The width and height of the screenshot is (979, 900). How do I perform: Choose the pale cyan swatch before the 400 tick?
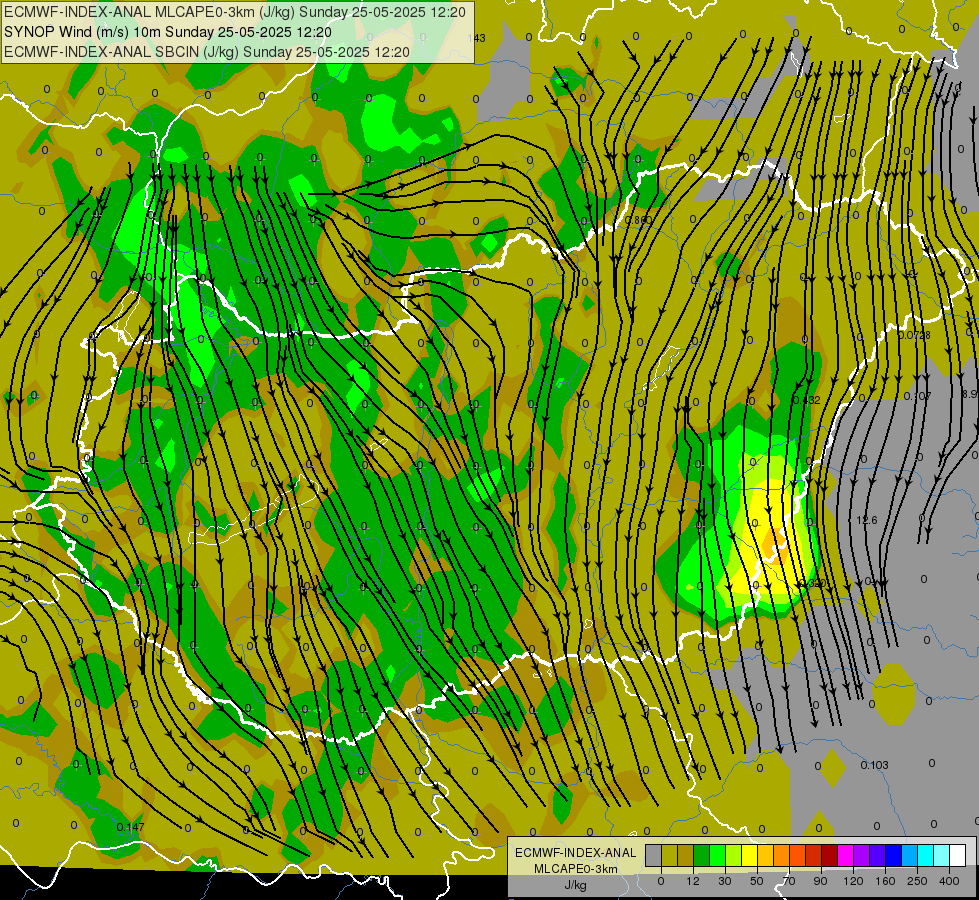click(x=942, y=855)
